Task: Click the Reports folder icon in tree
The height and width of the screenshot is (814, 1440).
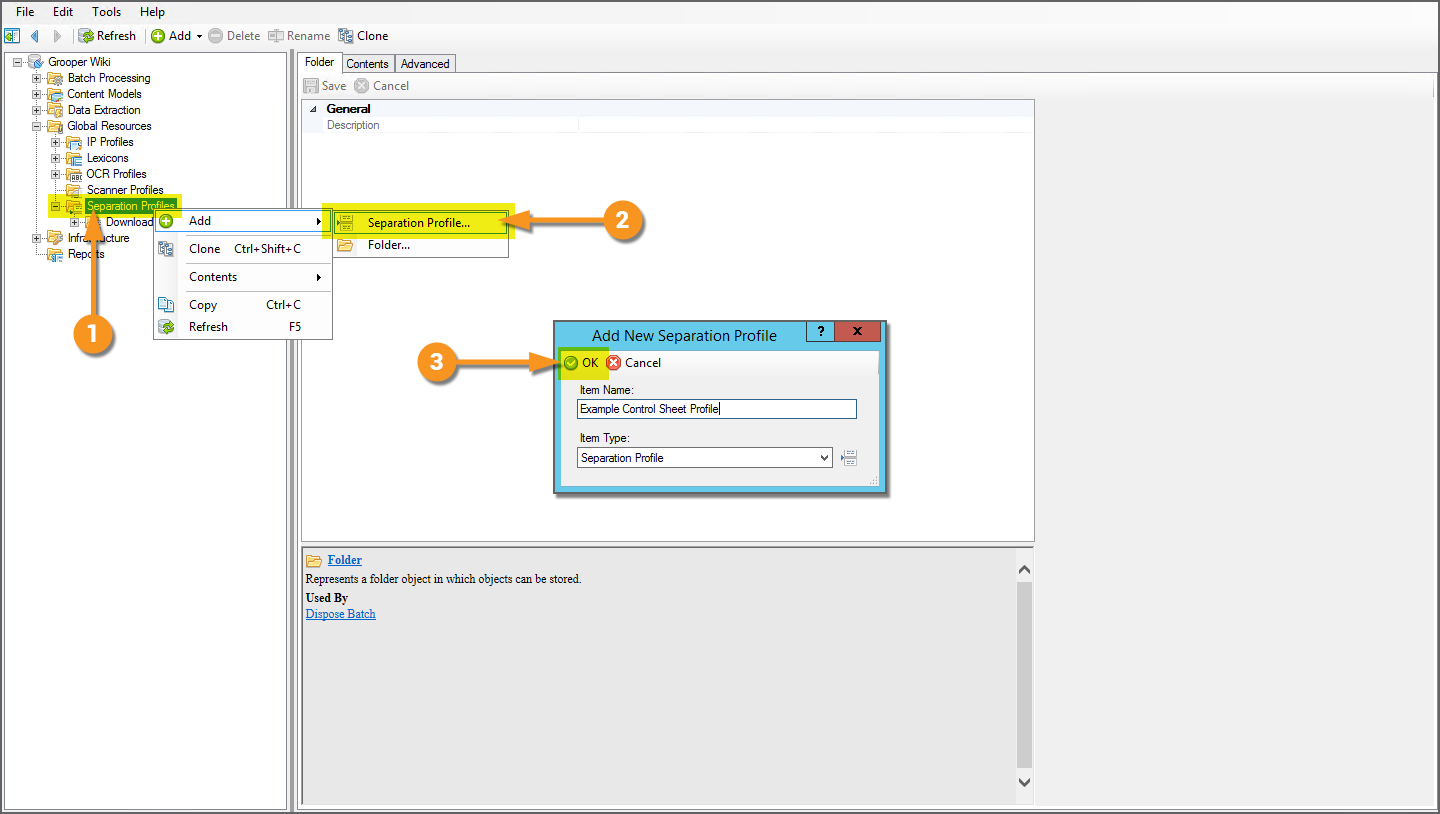Action: click(x=55, y=254)
